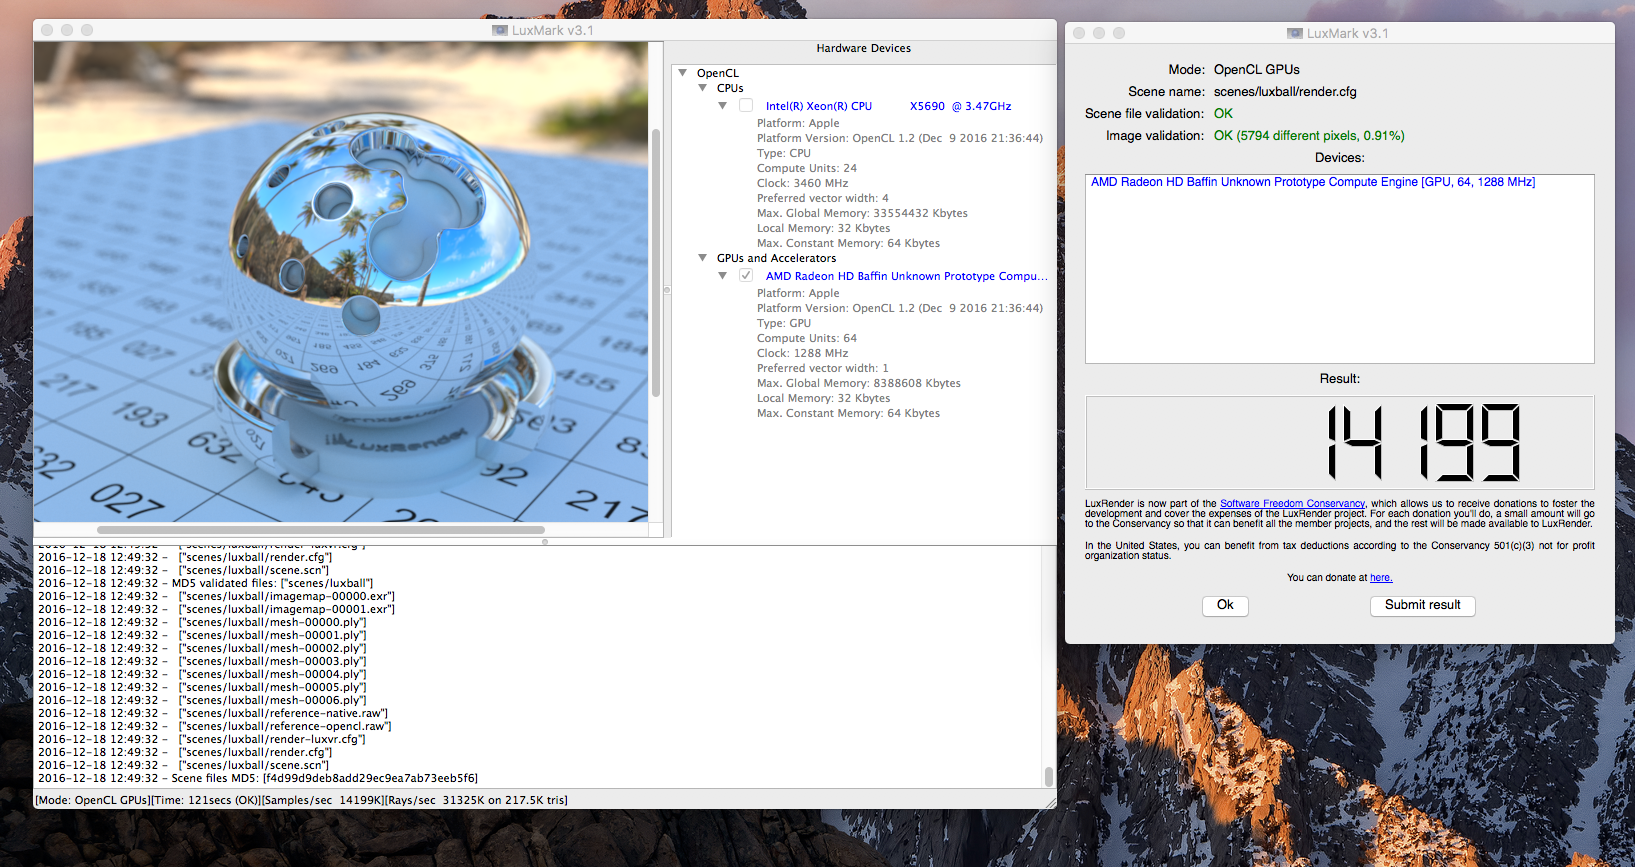The image size is (1635, 867).
Task: Click the LuxMark icon in main window title
Action: tap(500, 30)
